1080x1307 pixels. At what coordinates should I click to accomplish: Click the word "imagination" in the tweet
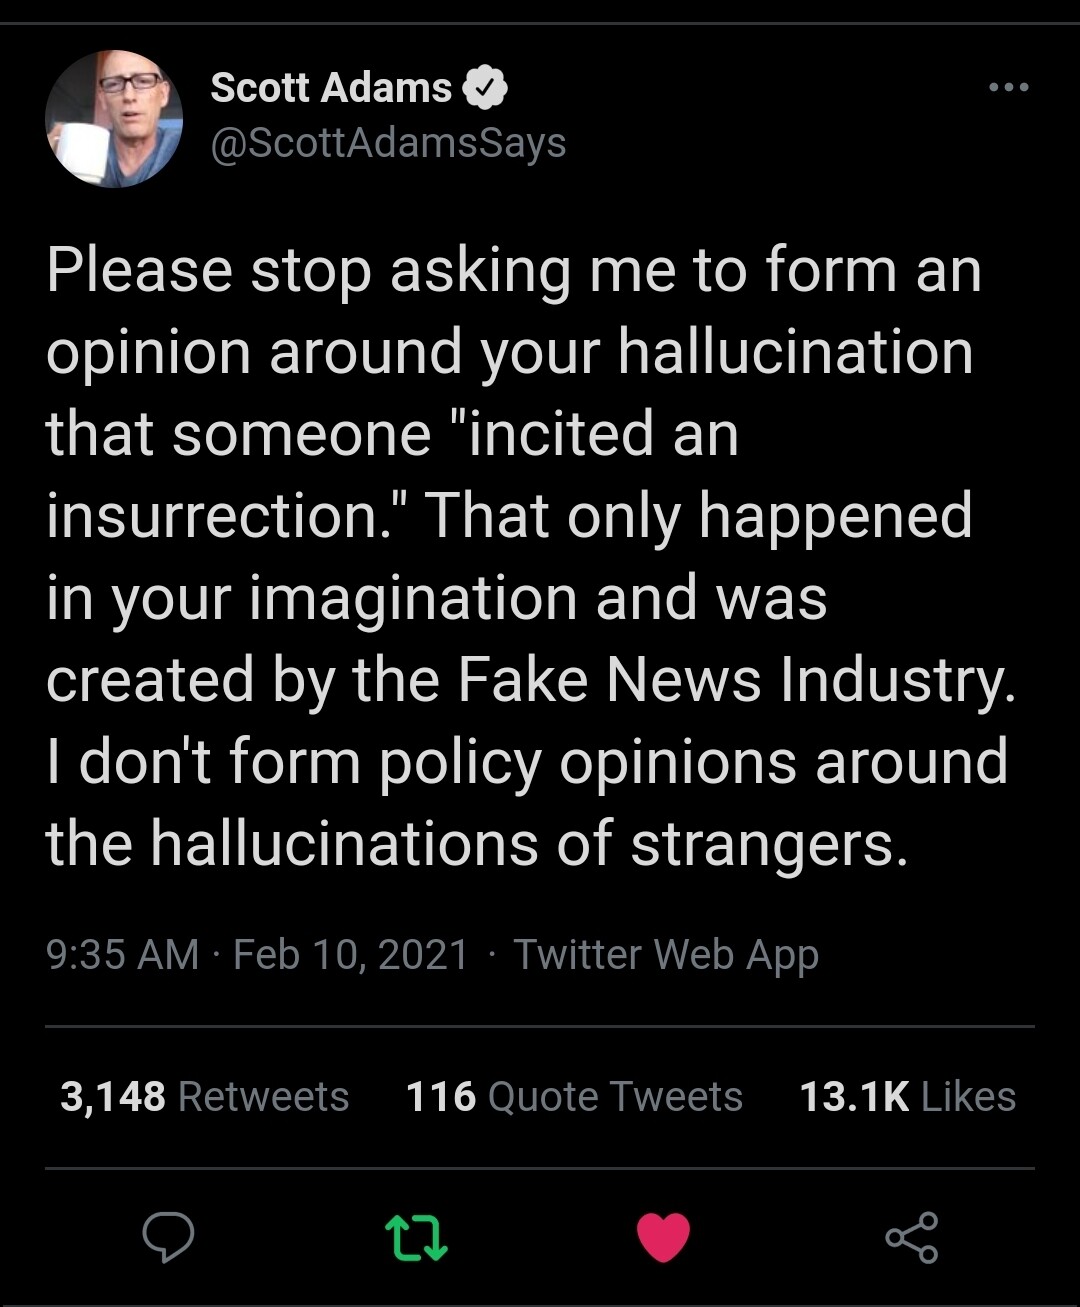pyautogui.click(x=412, y=598)
